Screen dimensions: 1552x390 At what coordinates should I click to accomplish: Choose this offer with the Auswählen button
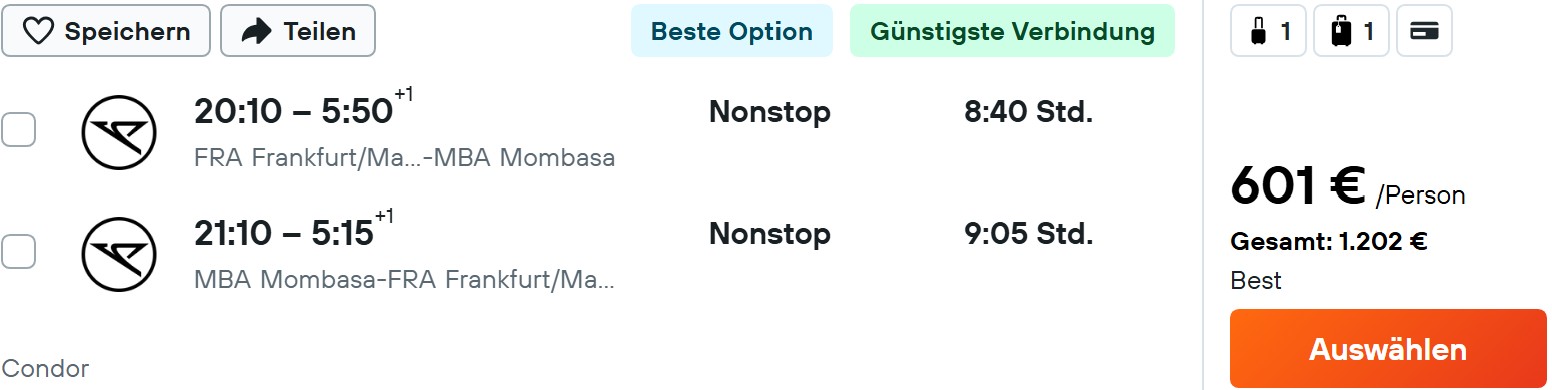(x=1388, y=349)
